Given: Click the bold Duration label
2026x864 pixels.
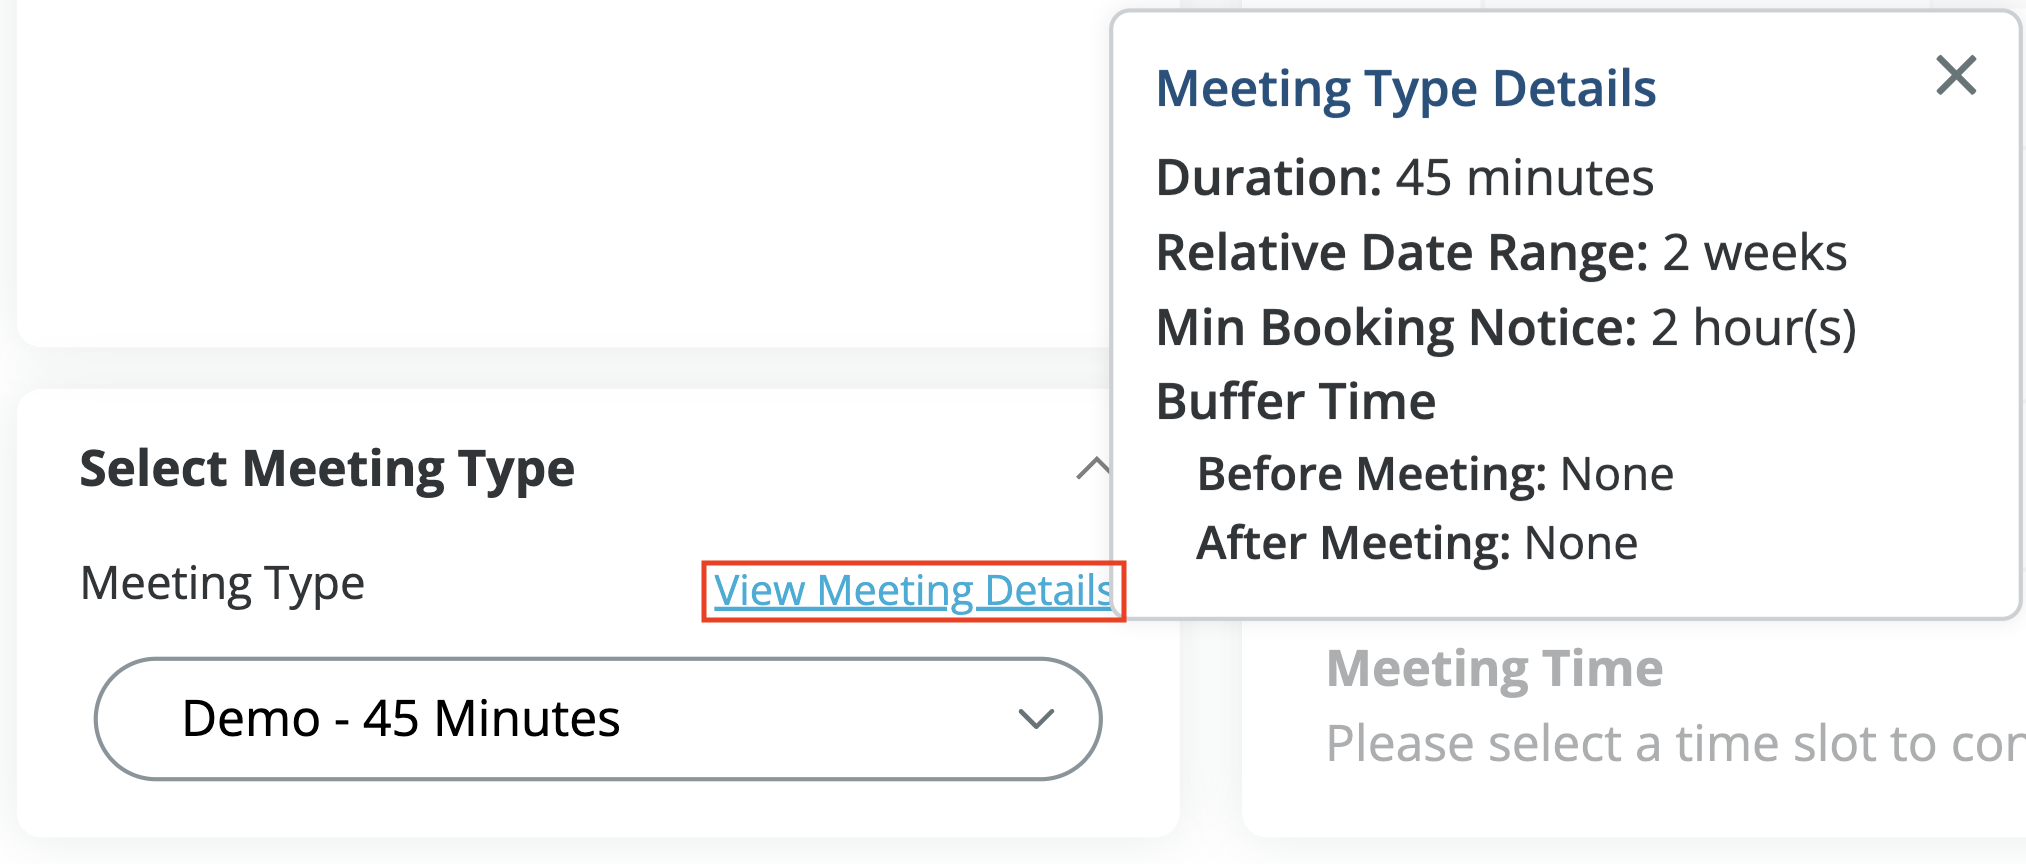Looking at the screenshot, I should click(x=1268, y=178).
